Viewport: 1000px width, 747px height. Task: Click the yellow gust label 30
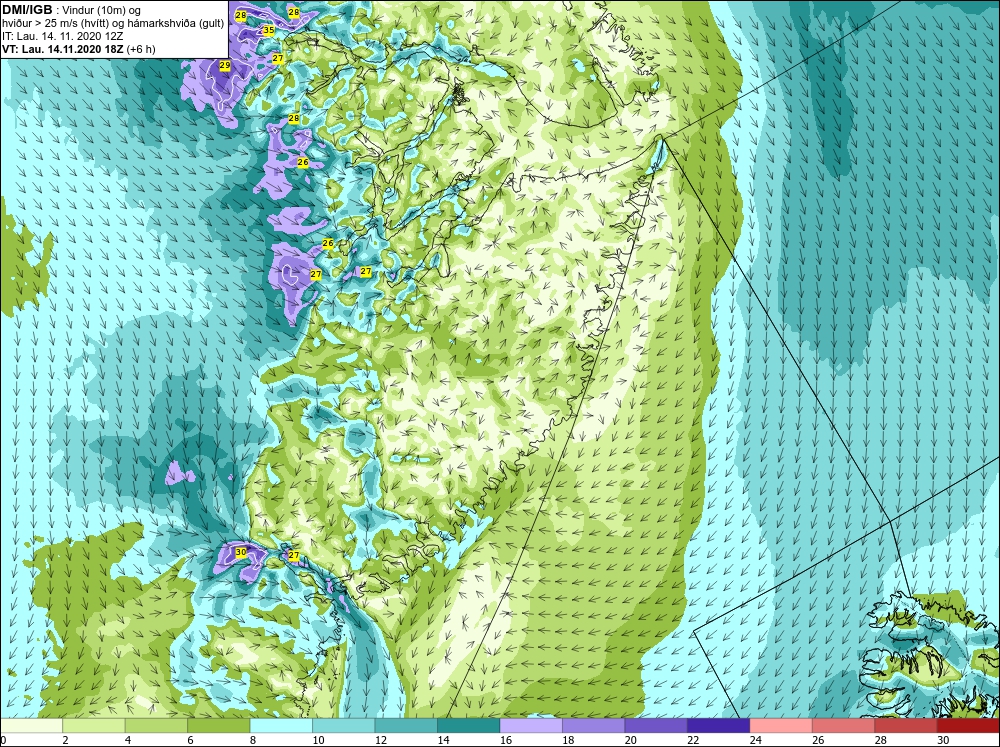240,552
